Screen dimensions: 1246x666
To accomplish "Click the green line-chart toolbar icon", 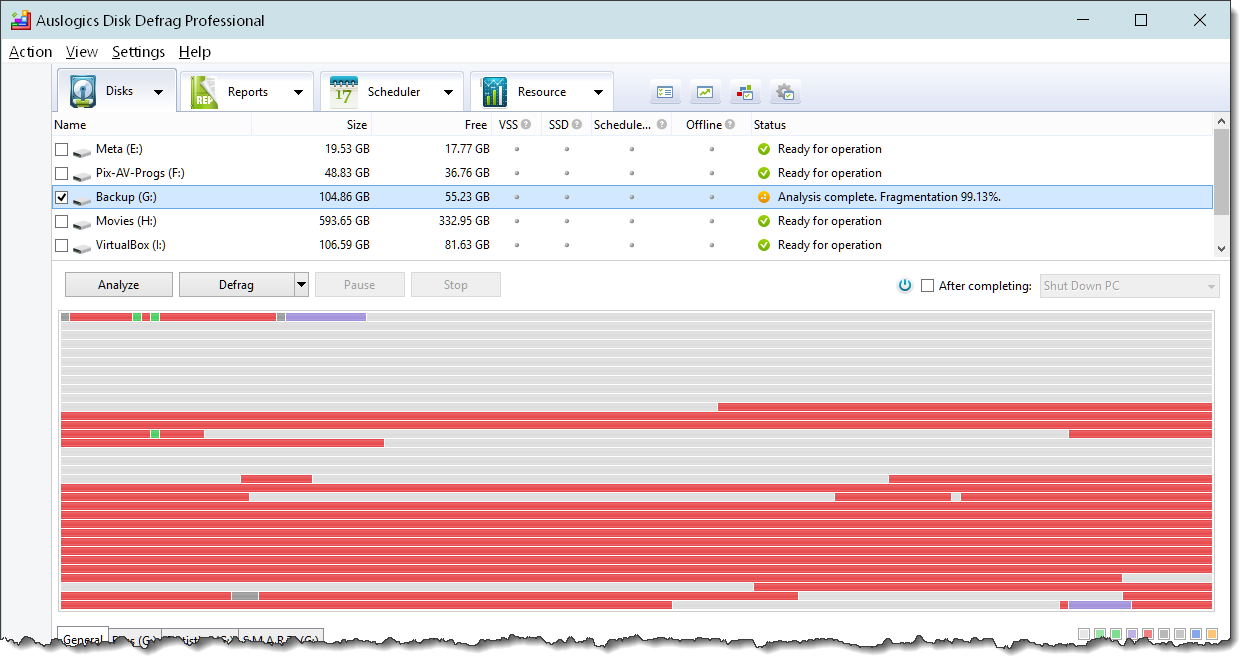I will (x=706, y=92).
